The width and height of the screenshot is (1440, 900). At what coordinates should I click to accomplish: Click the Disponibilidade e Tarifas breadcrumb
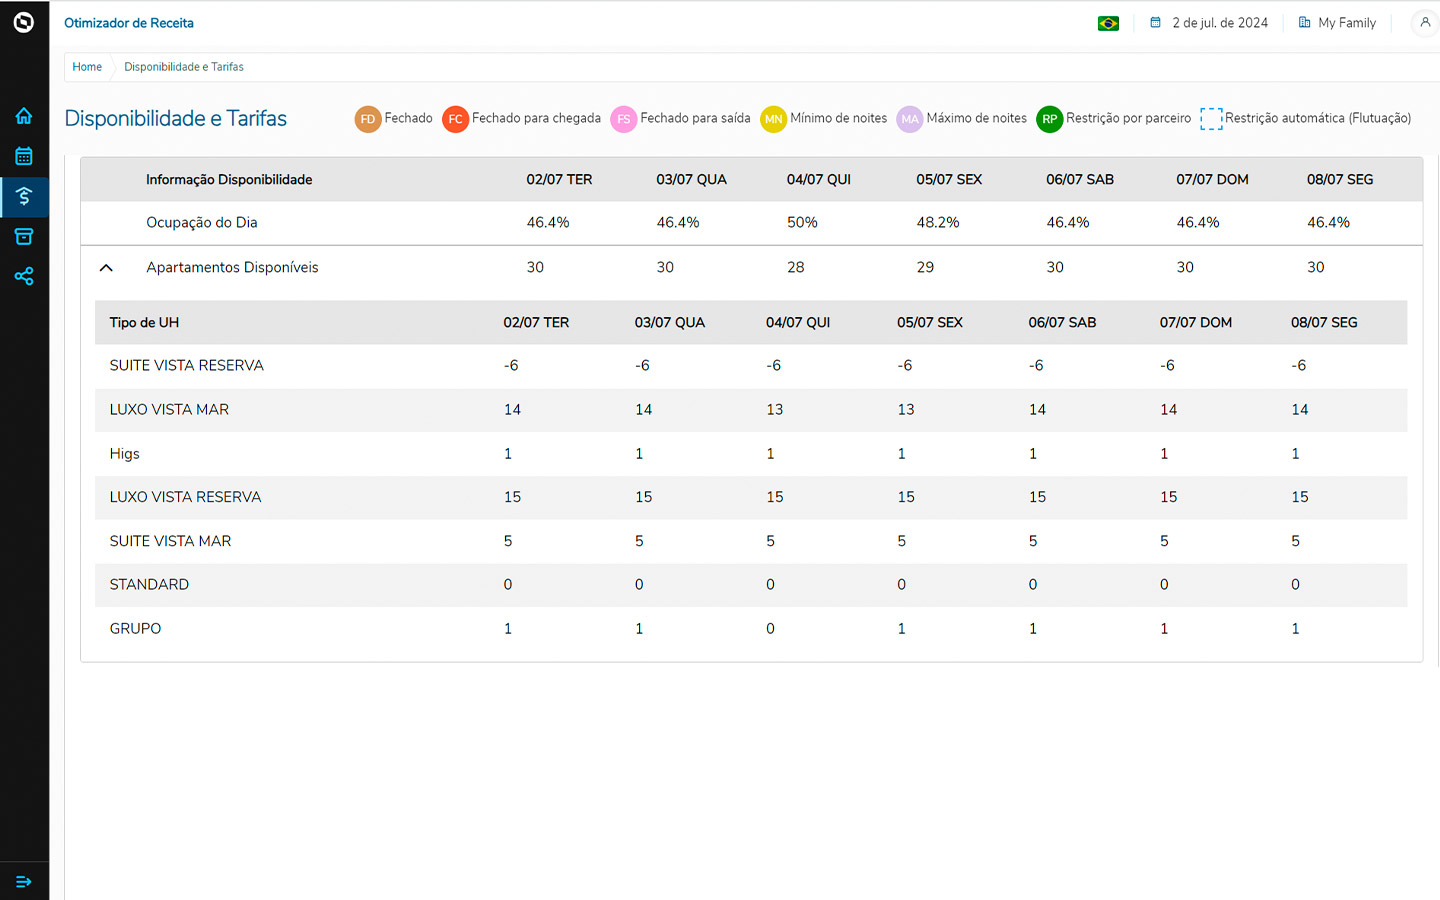pyautogui.click(x=184, y=67)
